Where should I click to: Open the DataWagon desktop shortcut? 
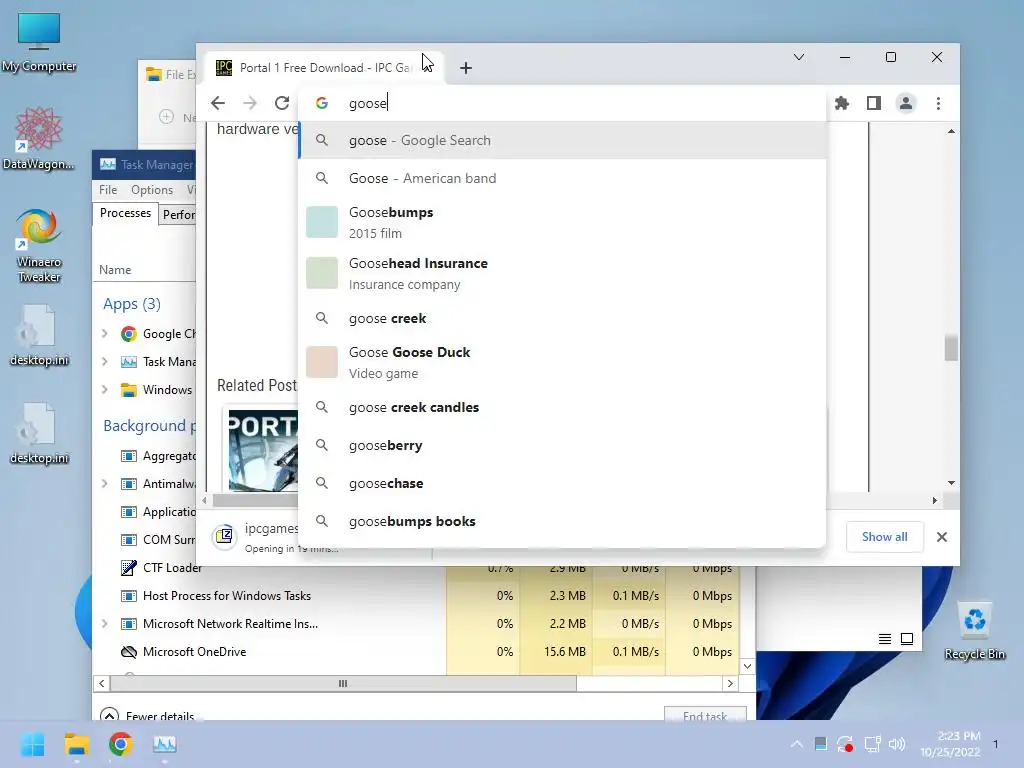point(39,138)
